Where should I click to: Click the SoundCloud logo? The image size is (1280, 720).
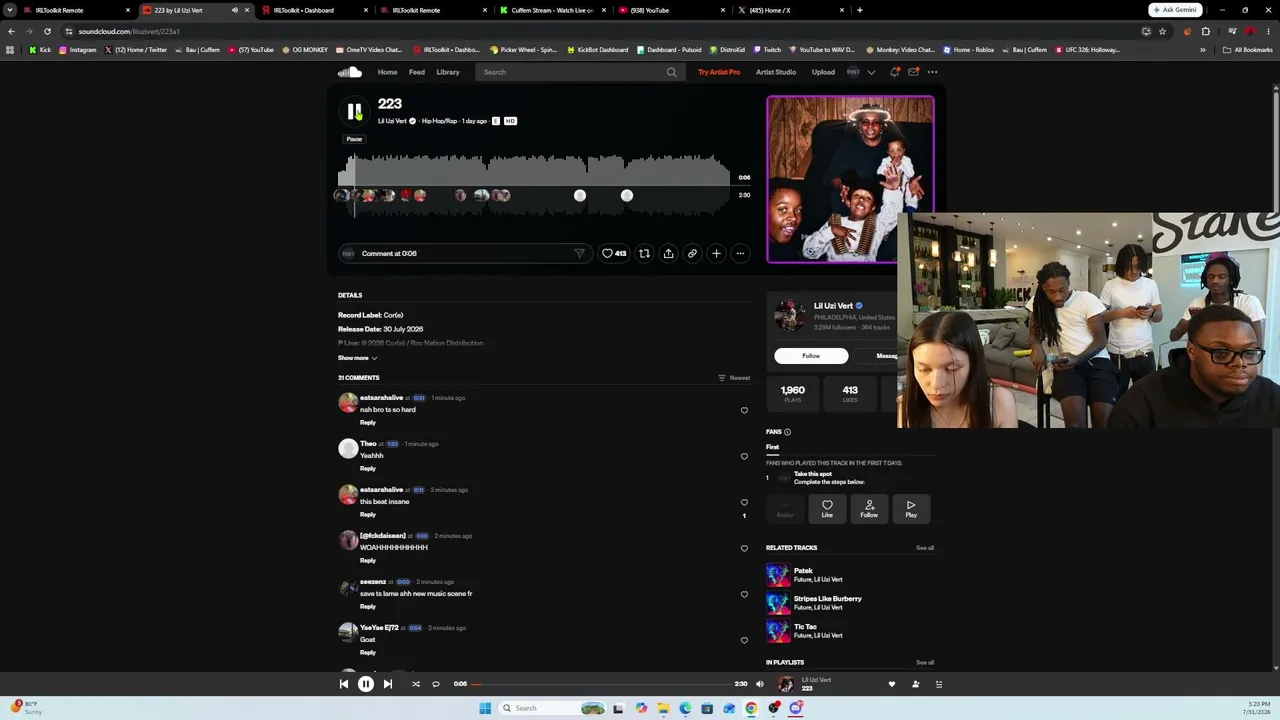tap(349, 72)
